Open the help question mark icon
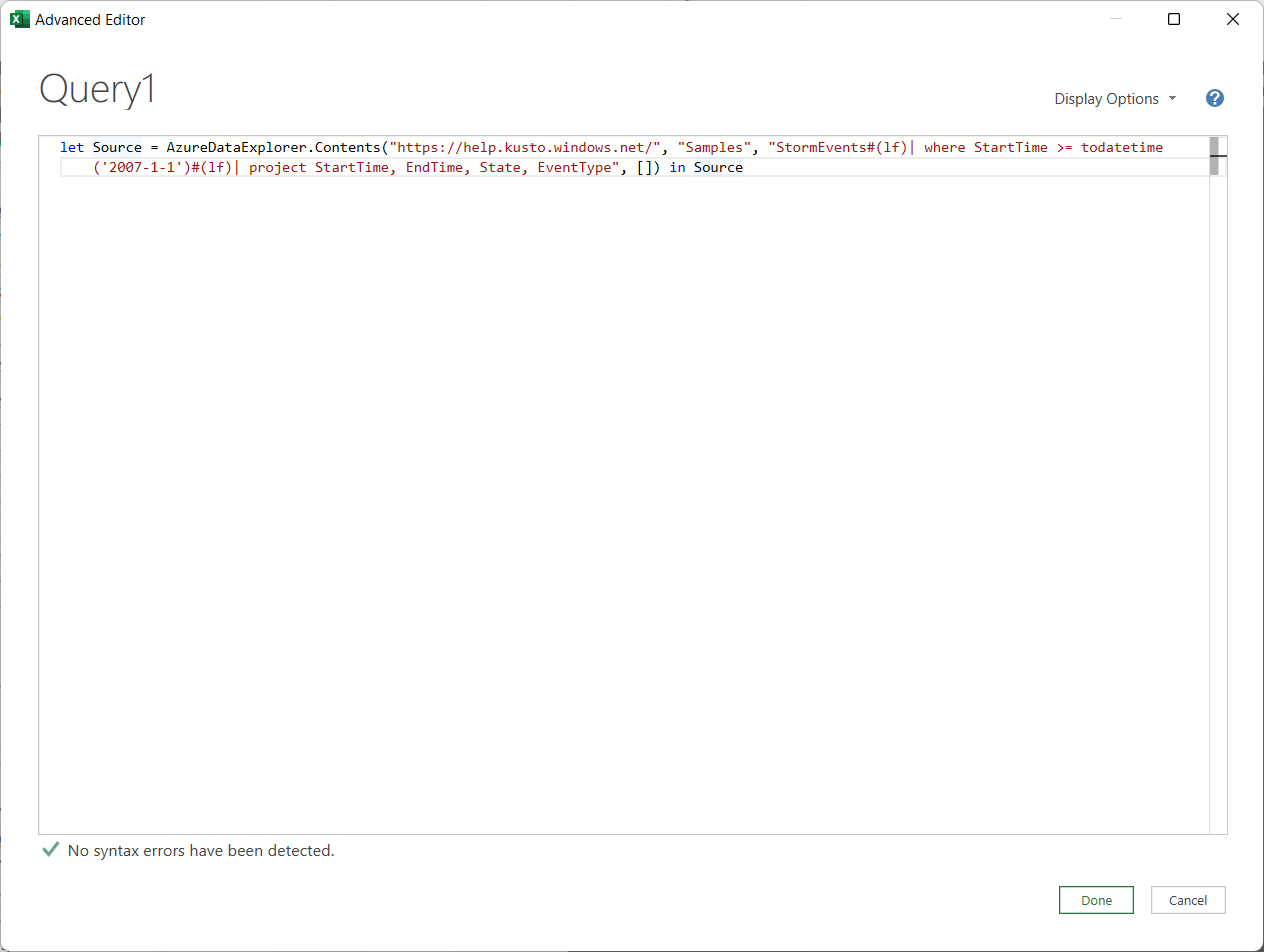 coord(1215,98)
